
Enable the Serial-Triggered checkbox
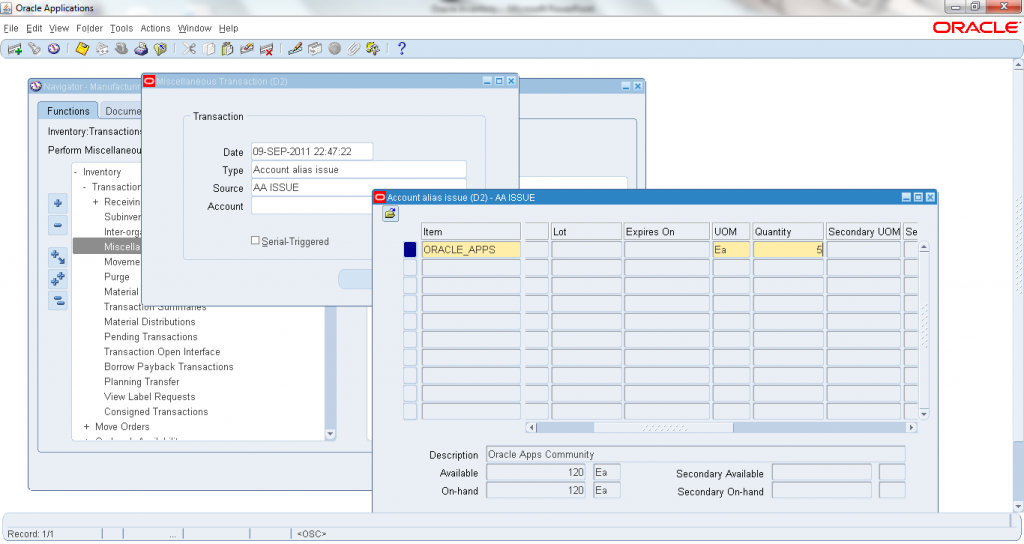tap(255, 241)
